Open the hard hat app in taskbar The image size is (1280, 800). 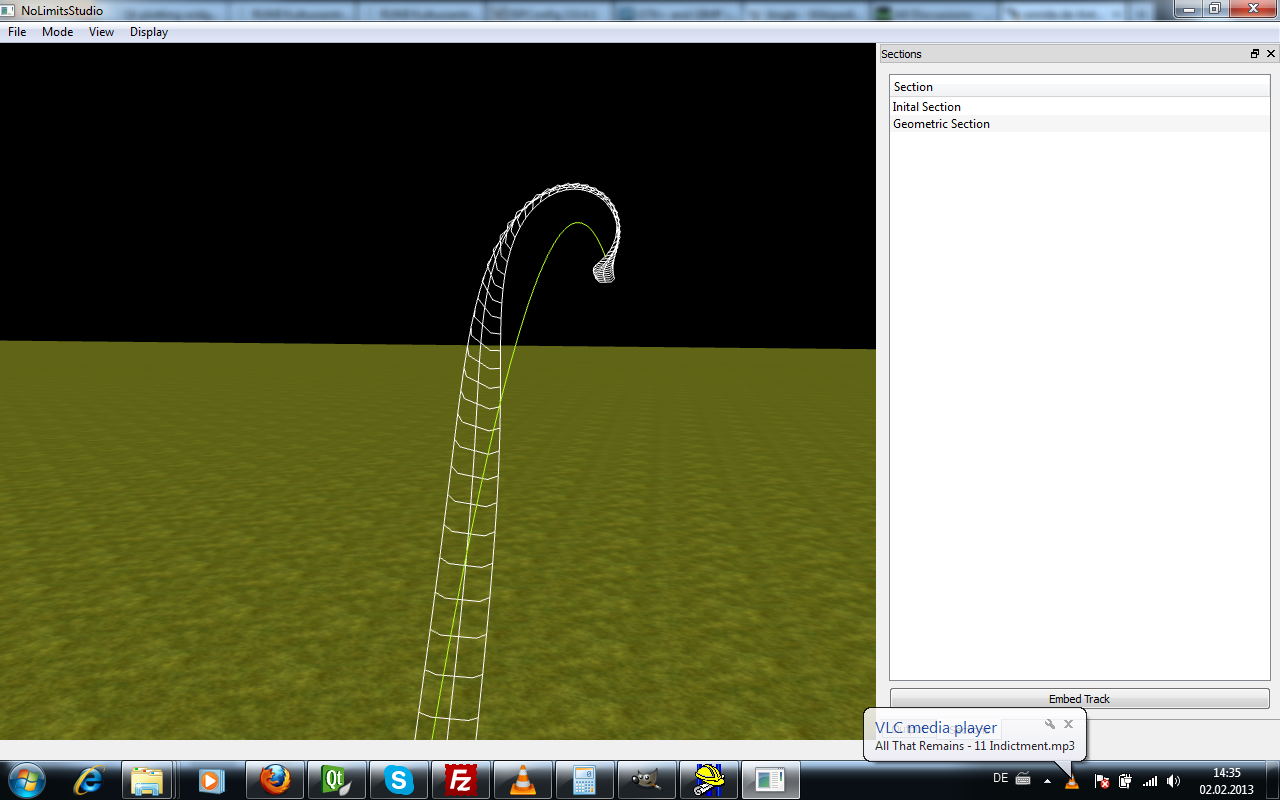coord(708,780)
